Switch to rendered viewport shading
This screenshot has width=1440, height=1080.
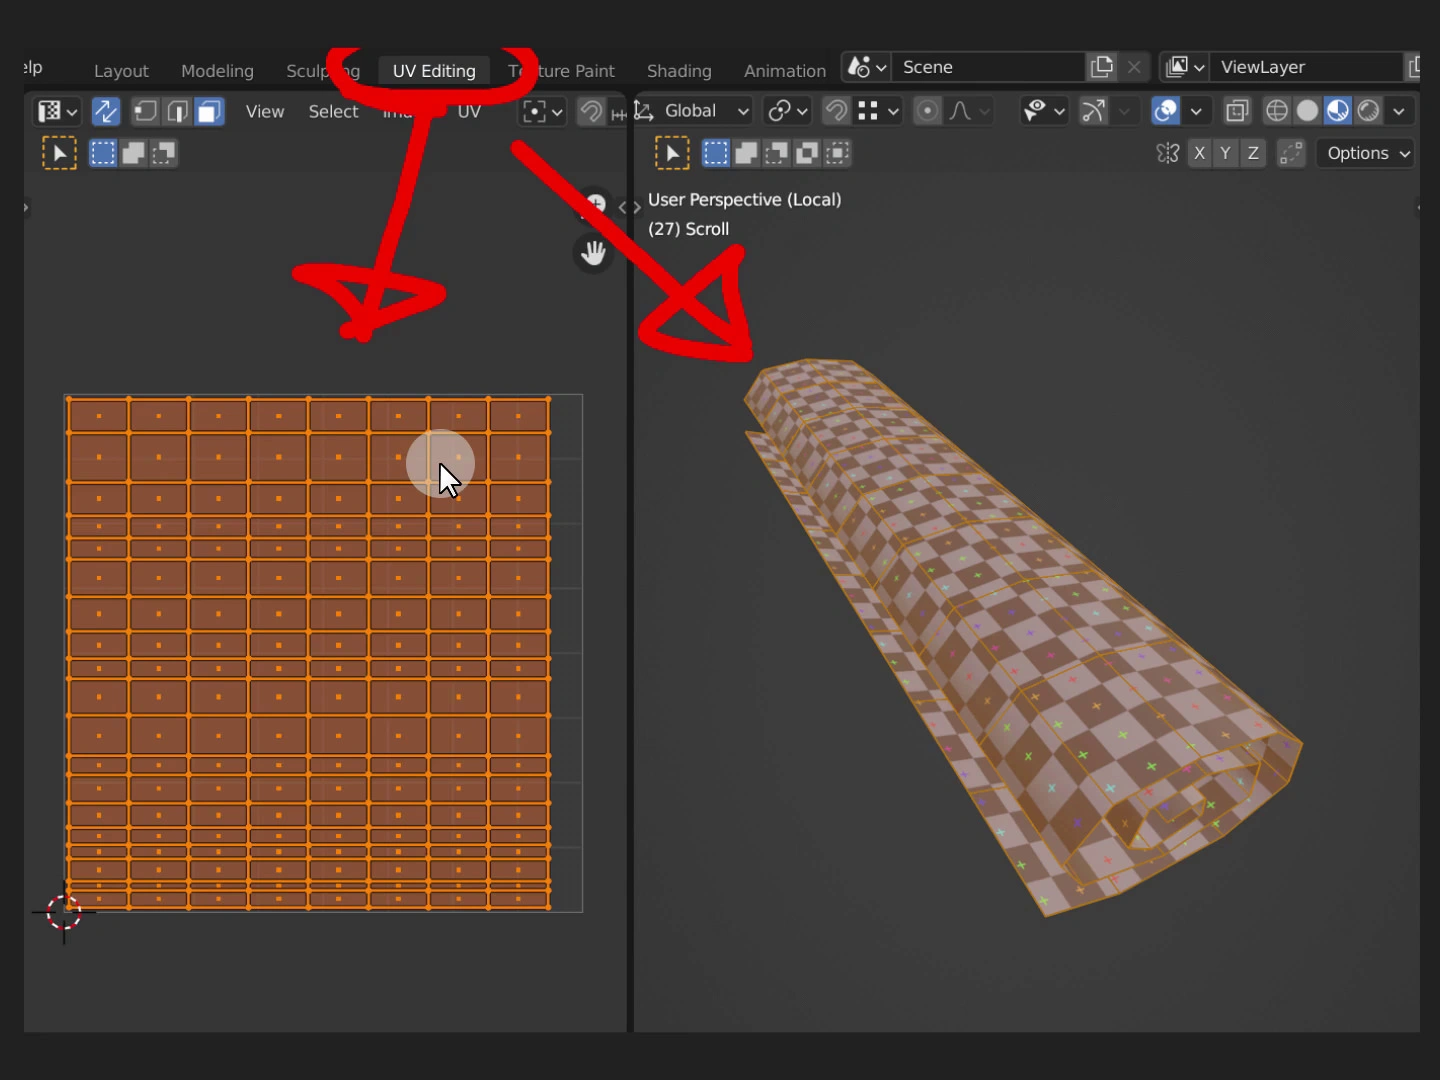tap(1369, 110)
